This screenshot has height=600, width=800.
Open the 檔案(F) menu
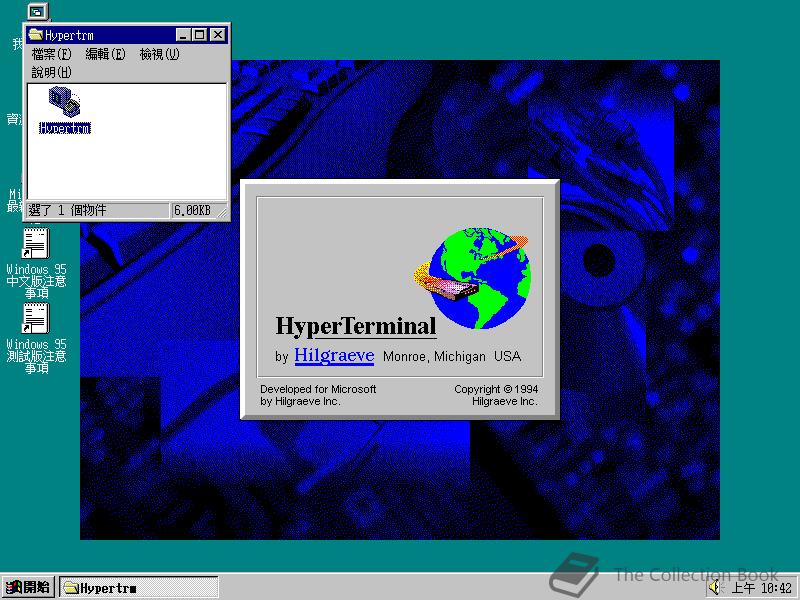51,54
